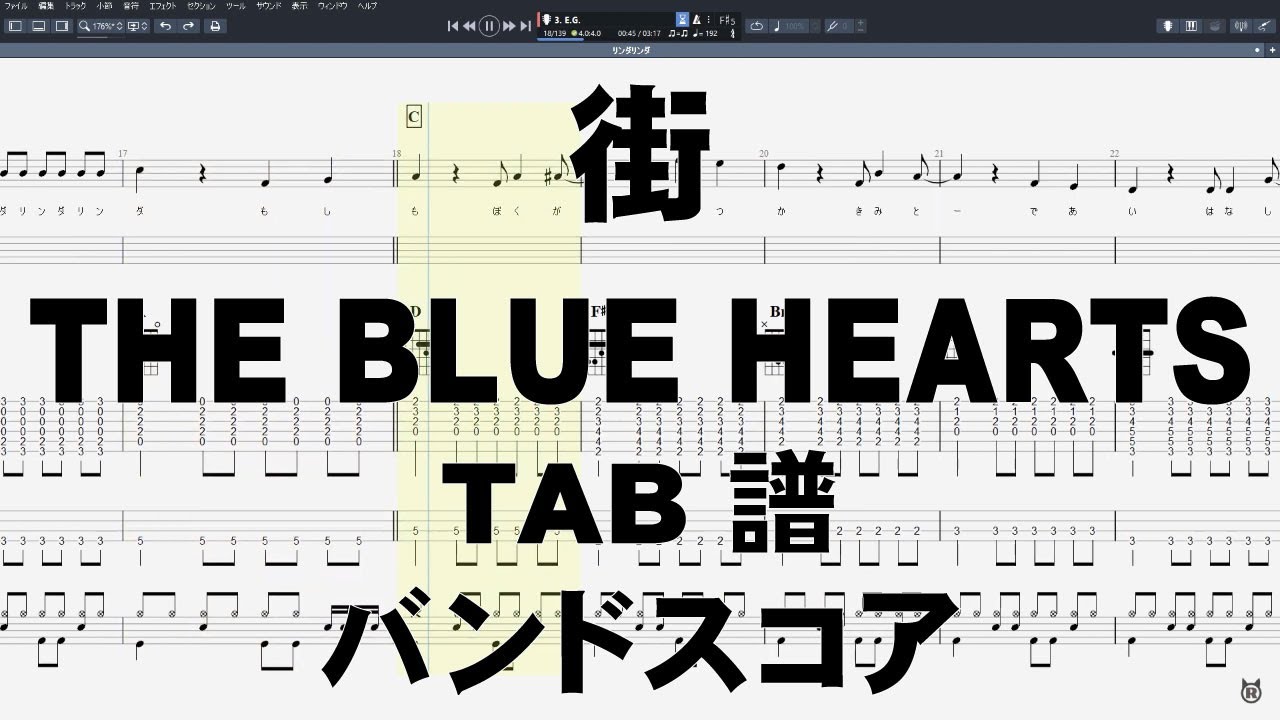Click the Undo arrow icon
Image resolution: width=1280 pixels, height=720 pixels.
[x=166, y=26]
